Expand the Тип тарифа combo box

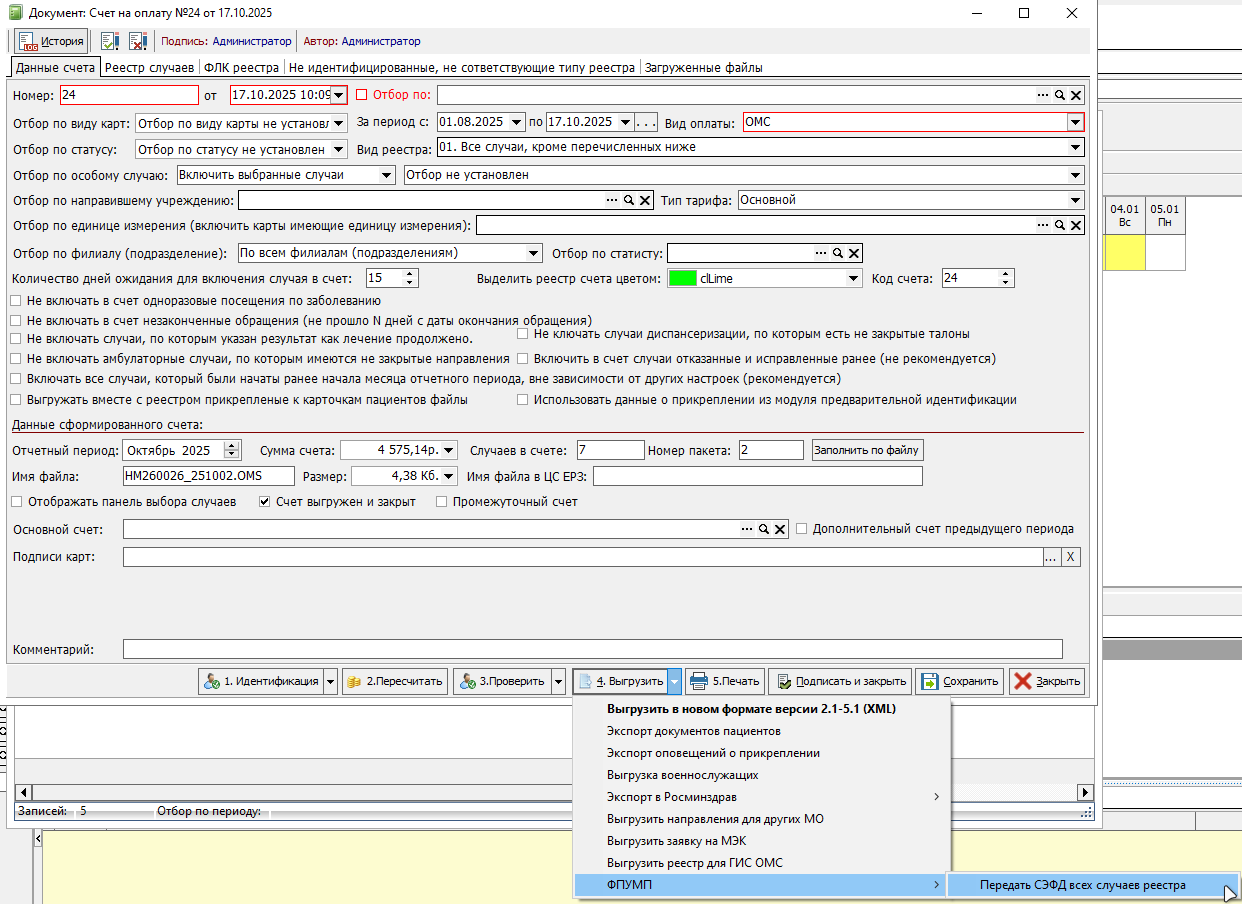pos(1074,200)
